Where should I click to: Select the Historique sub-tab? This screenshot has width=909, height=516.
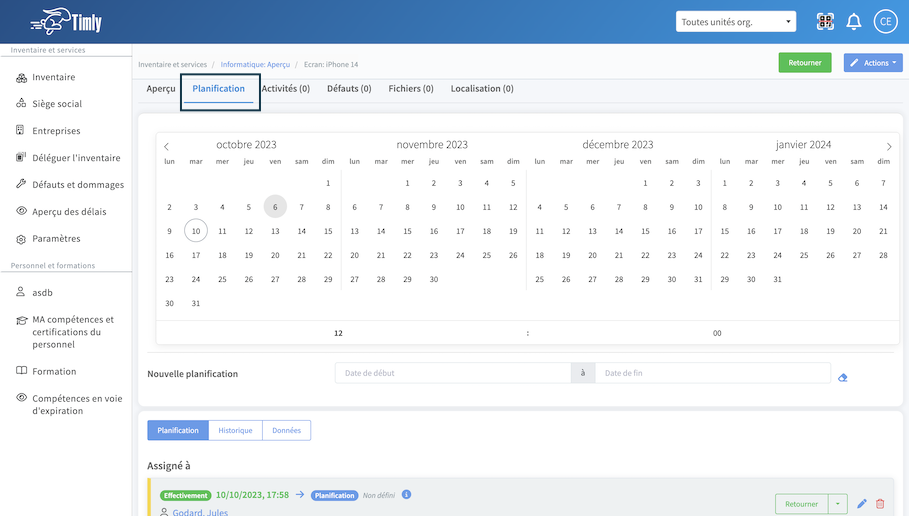(x=235, y=430)
